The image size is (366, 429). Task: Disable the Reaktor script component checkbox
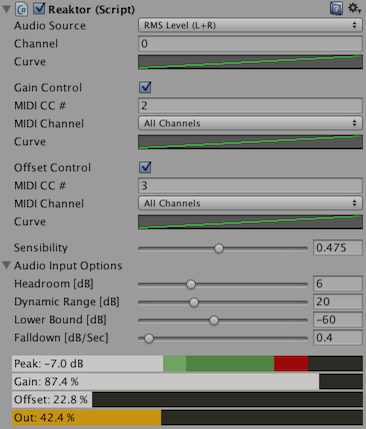point(39,9)
